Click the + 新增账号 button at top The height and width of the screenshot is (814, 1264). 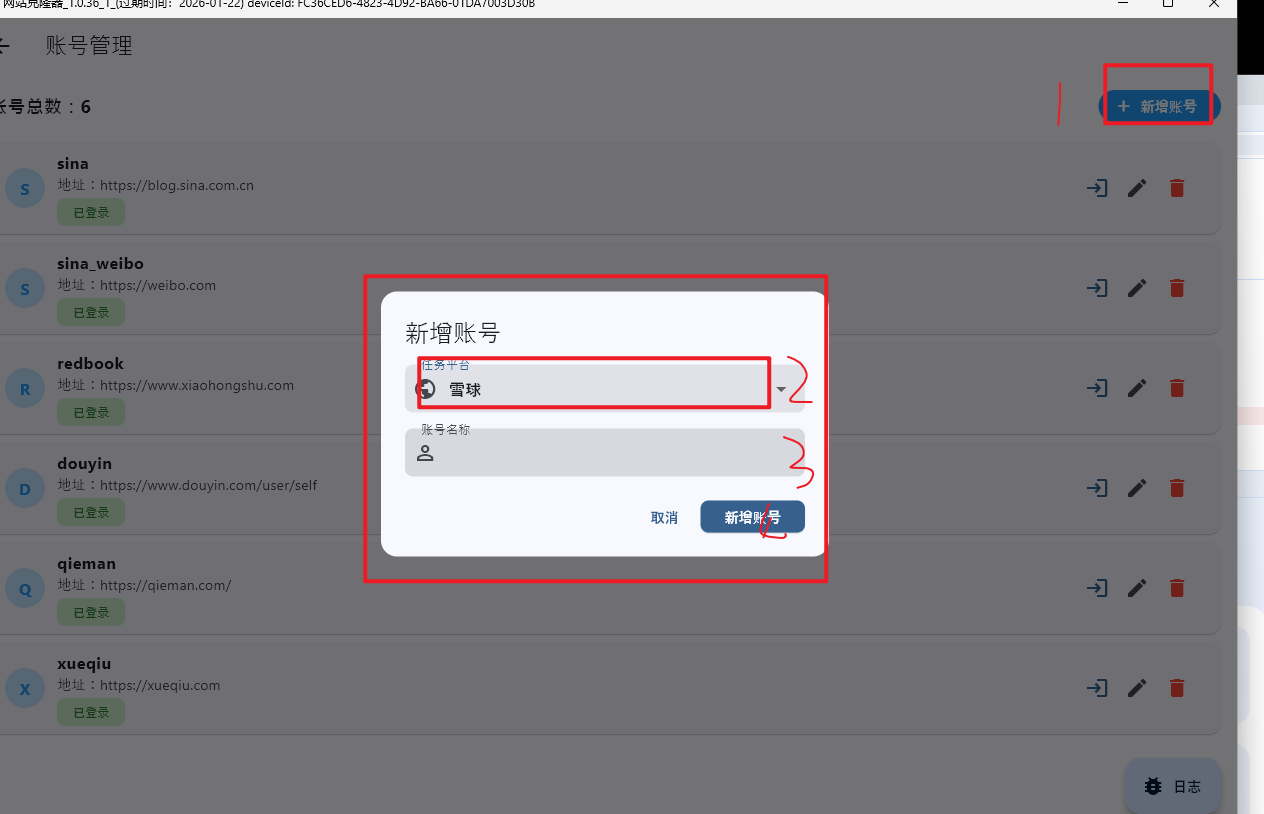click(1159, 106)
